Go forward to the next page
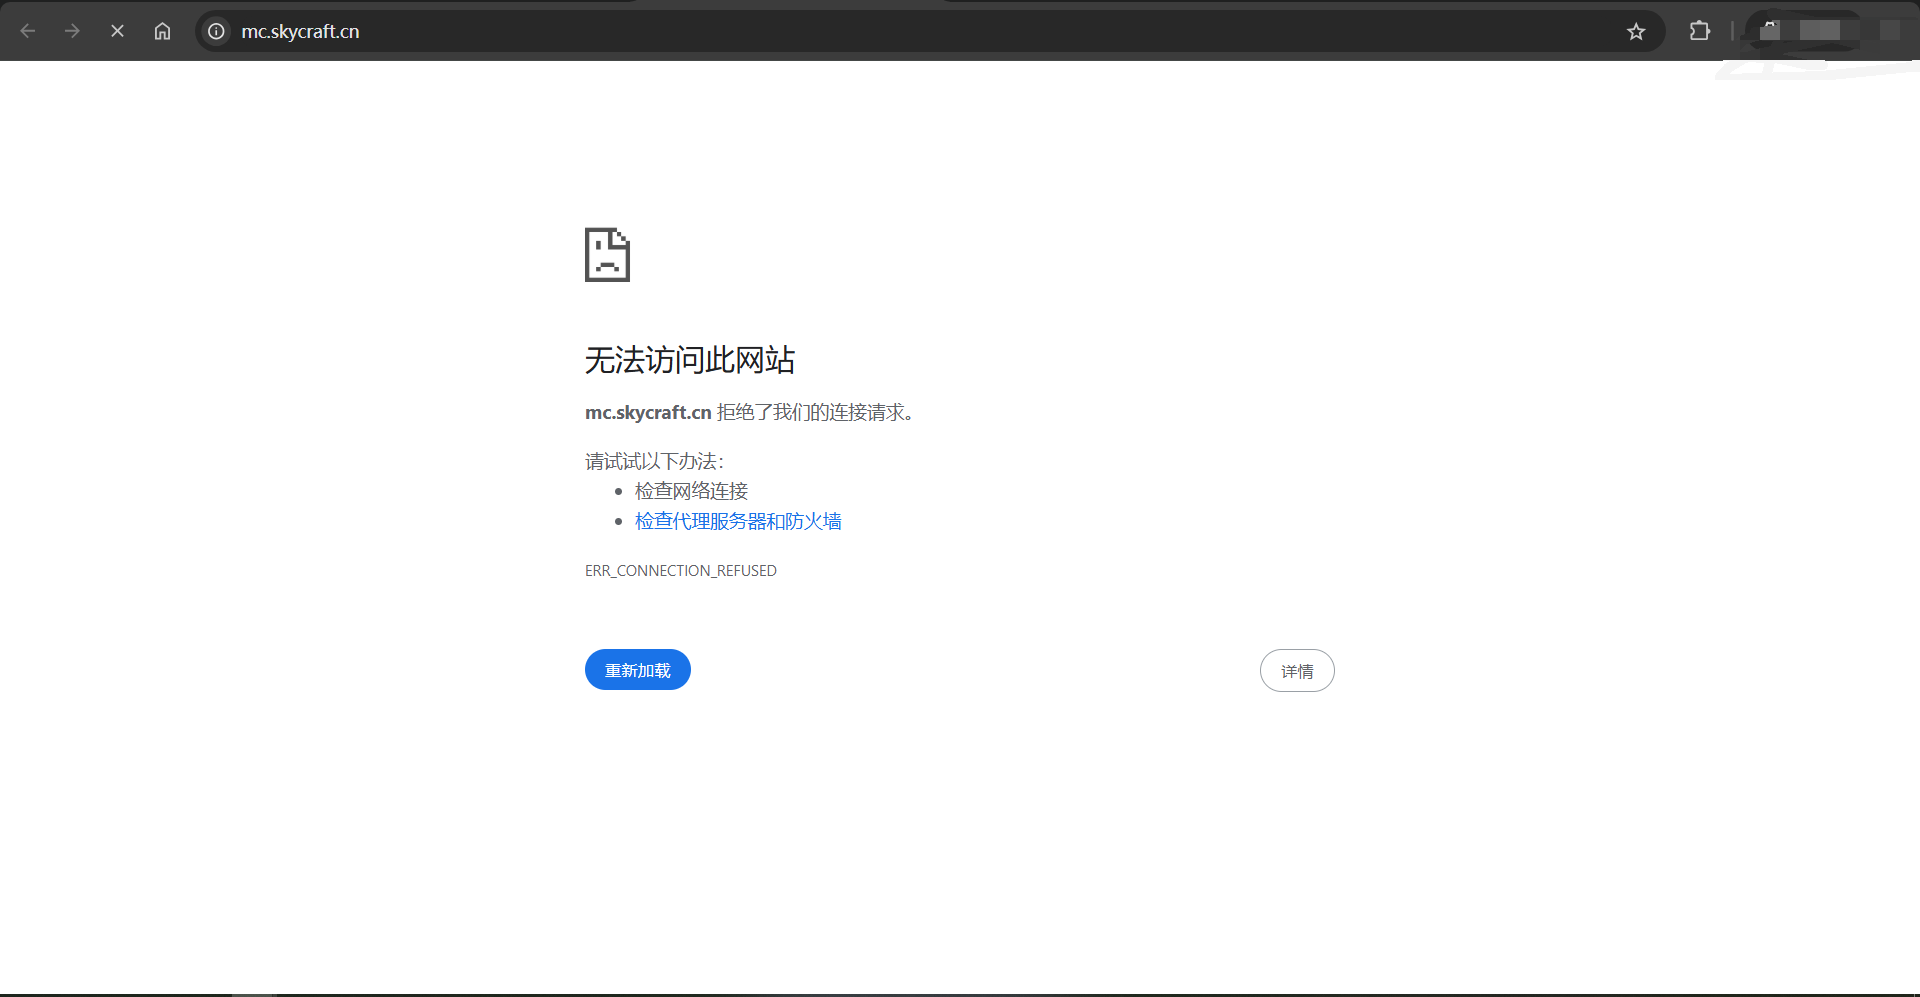The width and height of the screenshot is (1920, 997). (x=72, y=31)
